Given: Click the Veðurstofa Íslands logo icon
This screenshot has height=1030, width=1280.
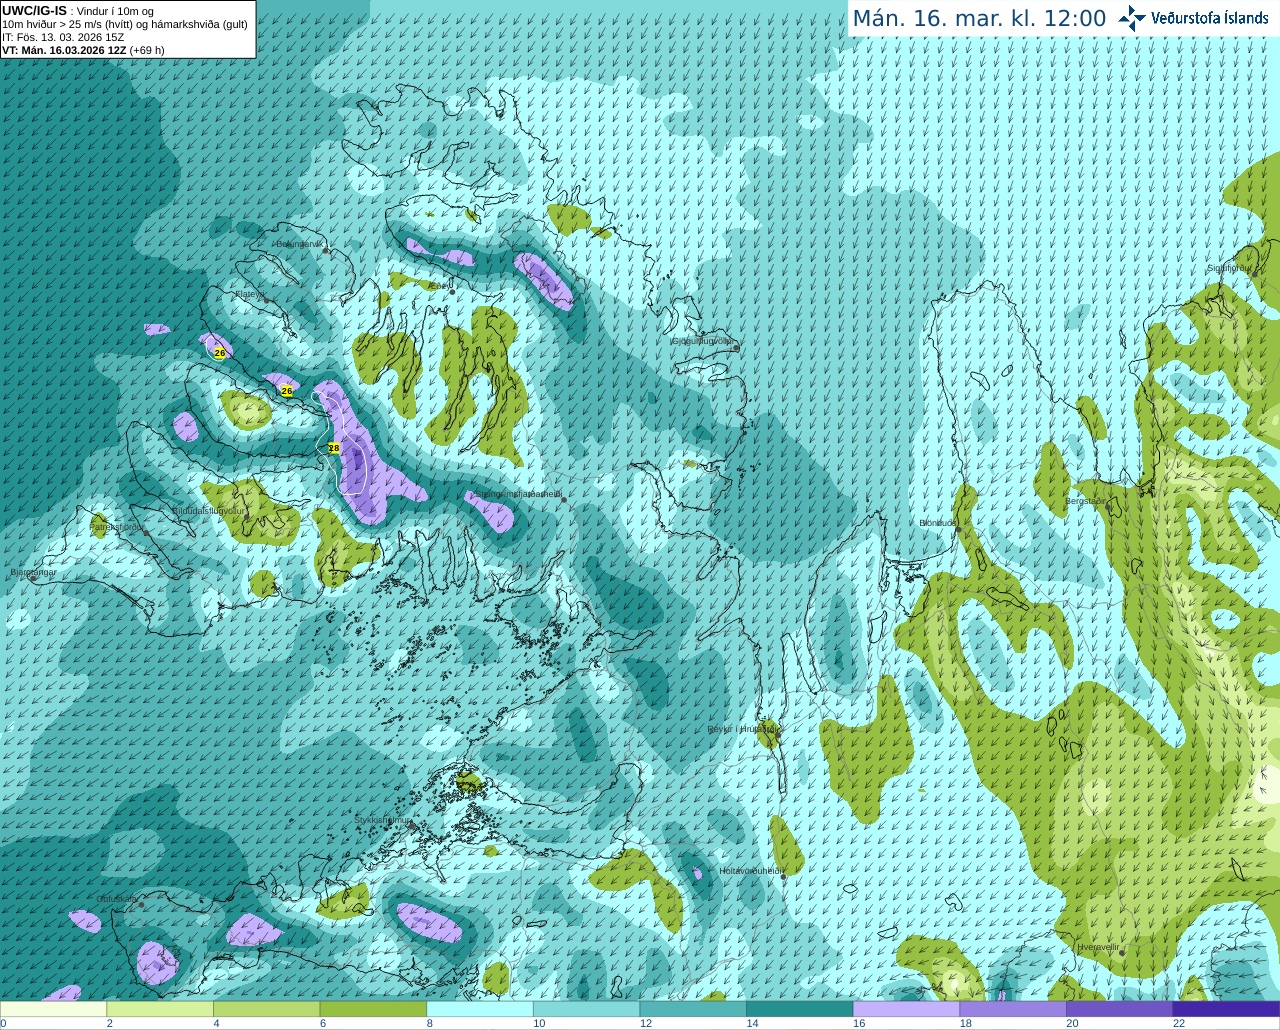Looking at the screenshot, I should click(x=1132, y=18).
